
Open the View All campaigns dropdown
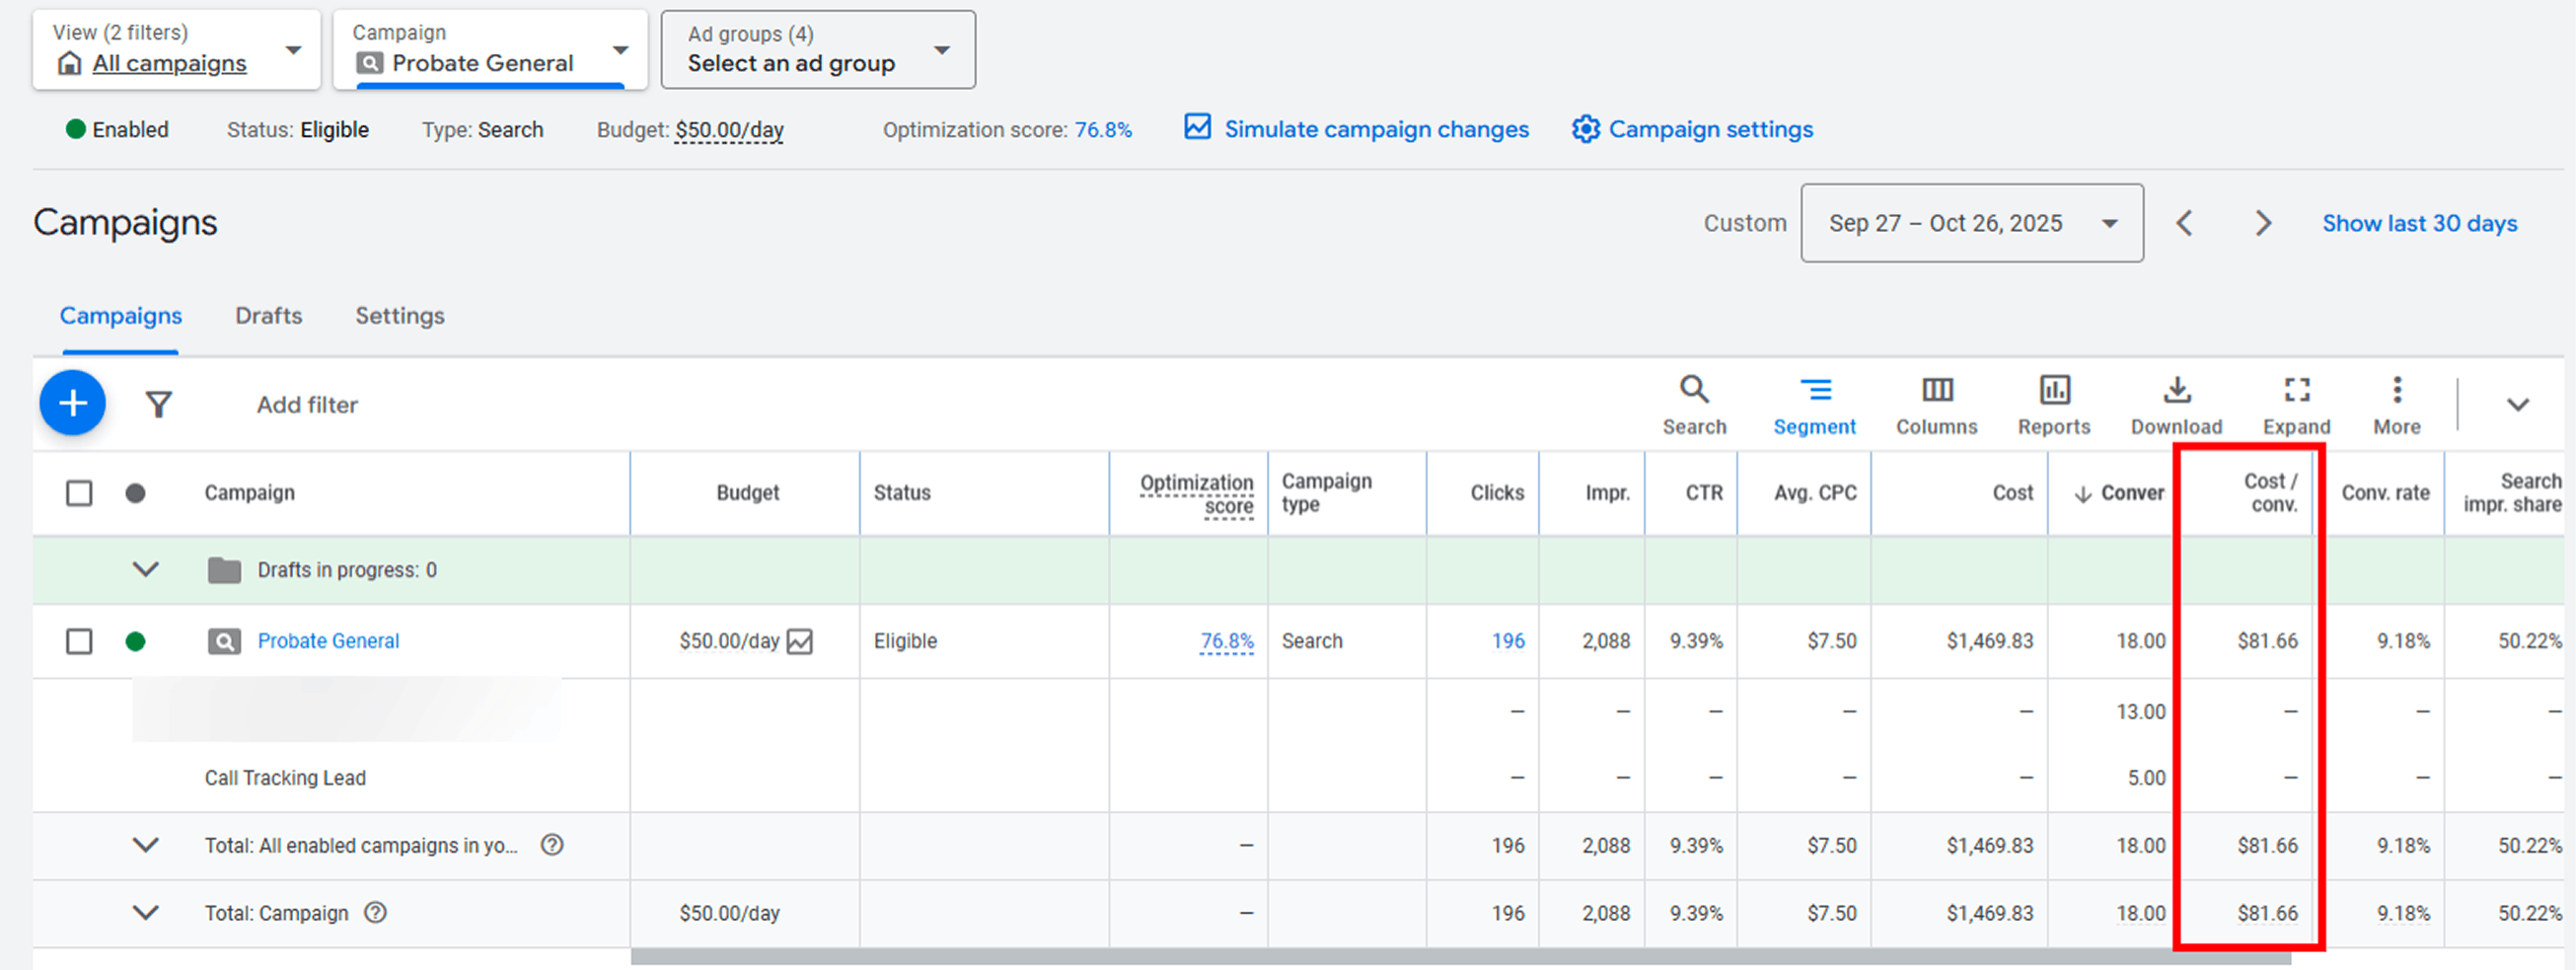[x=176, y=50]
